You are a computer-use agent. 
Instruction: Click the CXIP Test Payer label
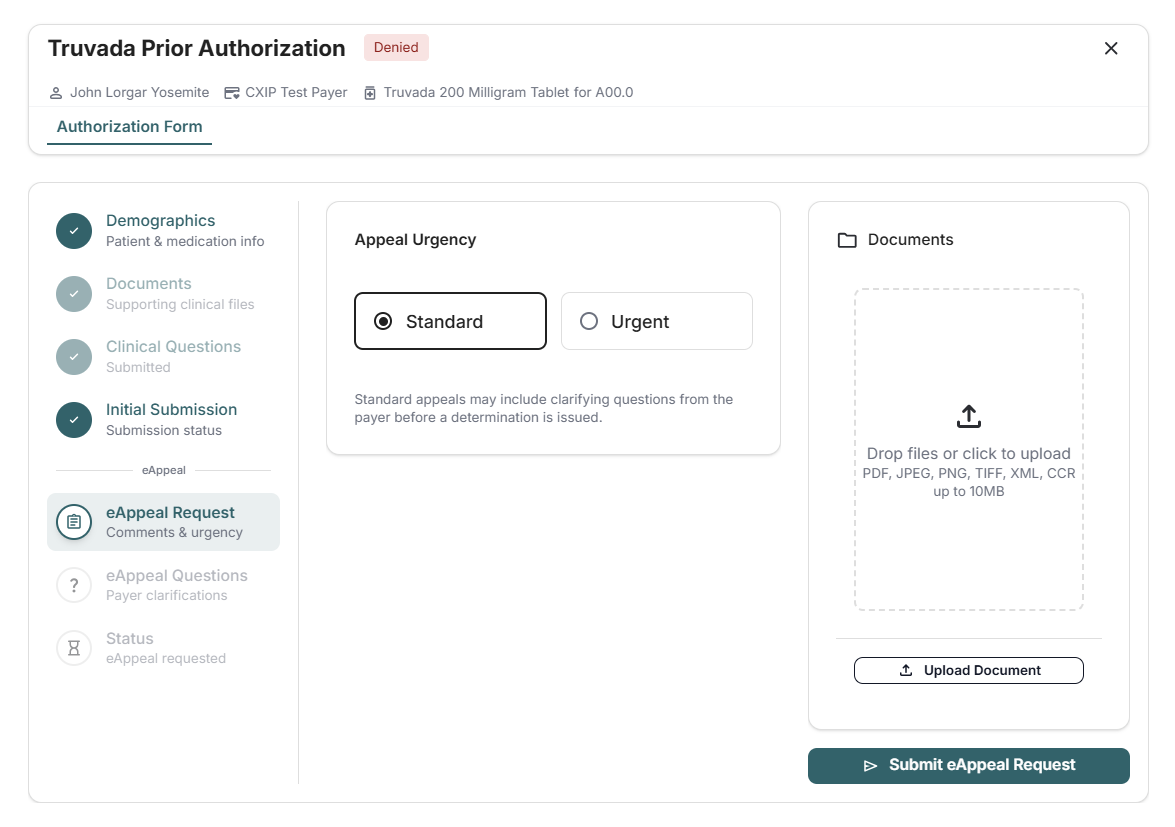click(296, 92)
